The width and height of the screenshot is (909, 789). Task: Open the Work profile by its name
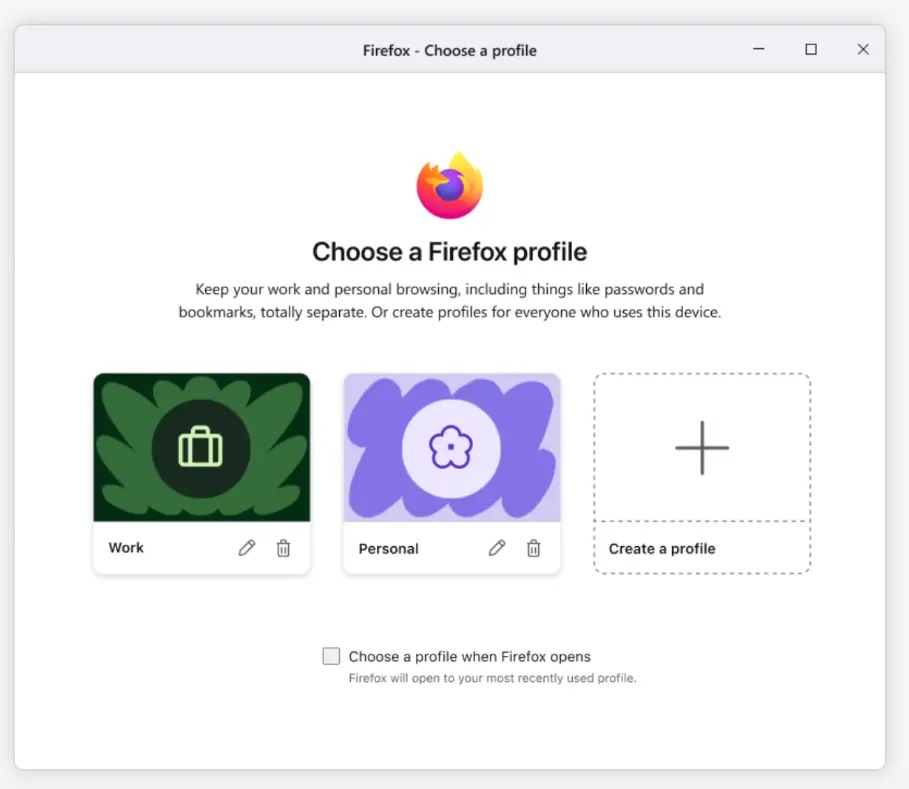(x=126, y=548)
